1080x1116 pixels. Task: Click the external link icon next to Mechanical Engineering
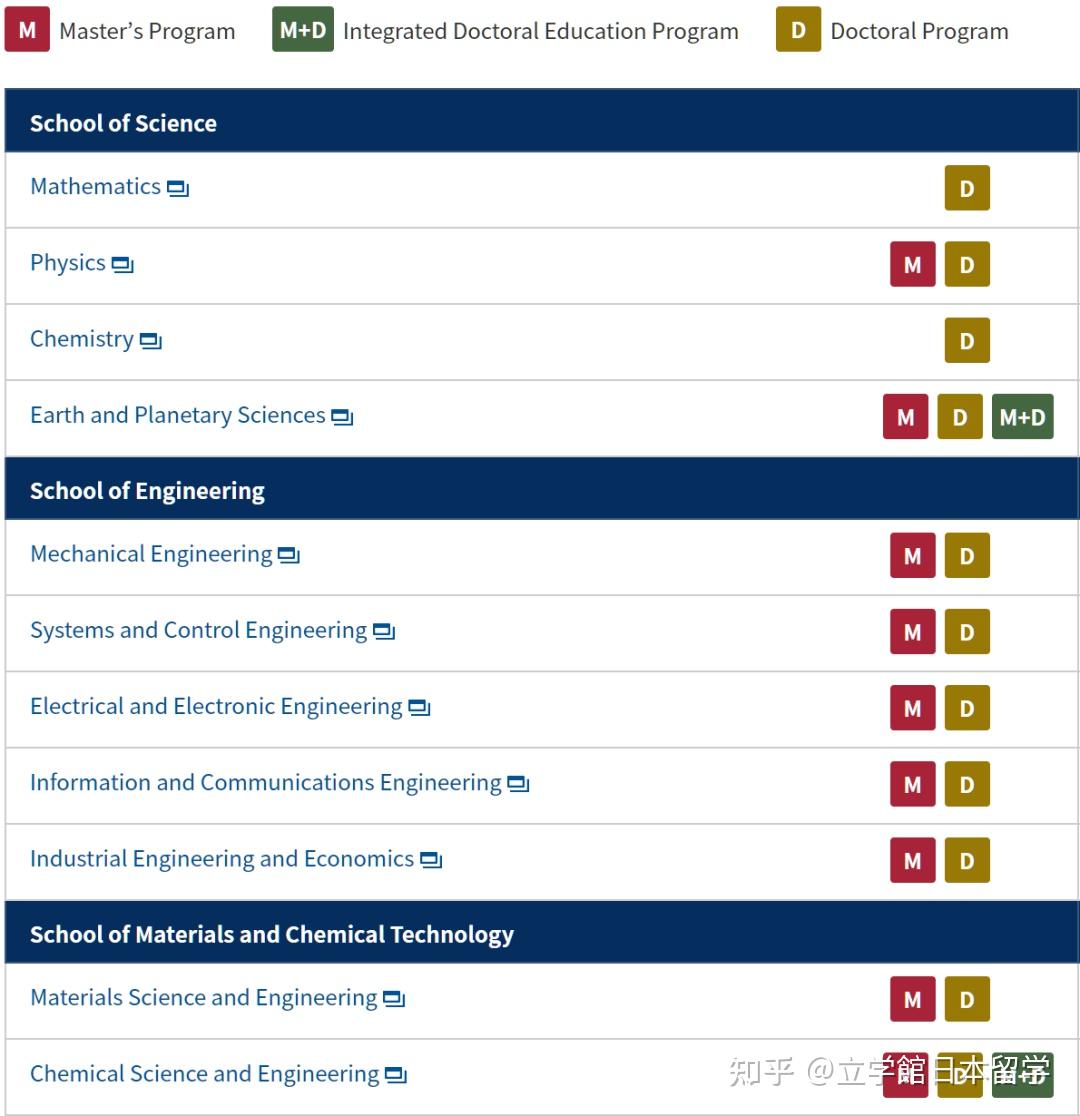(288, 555)
